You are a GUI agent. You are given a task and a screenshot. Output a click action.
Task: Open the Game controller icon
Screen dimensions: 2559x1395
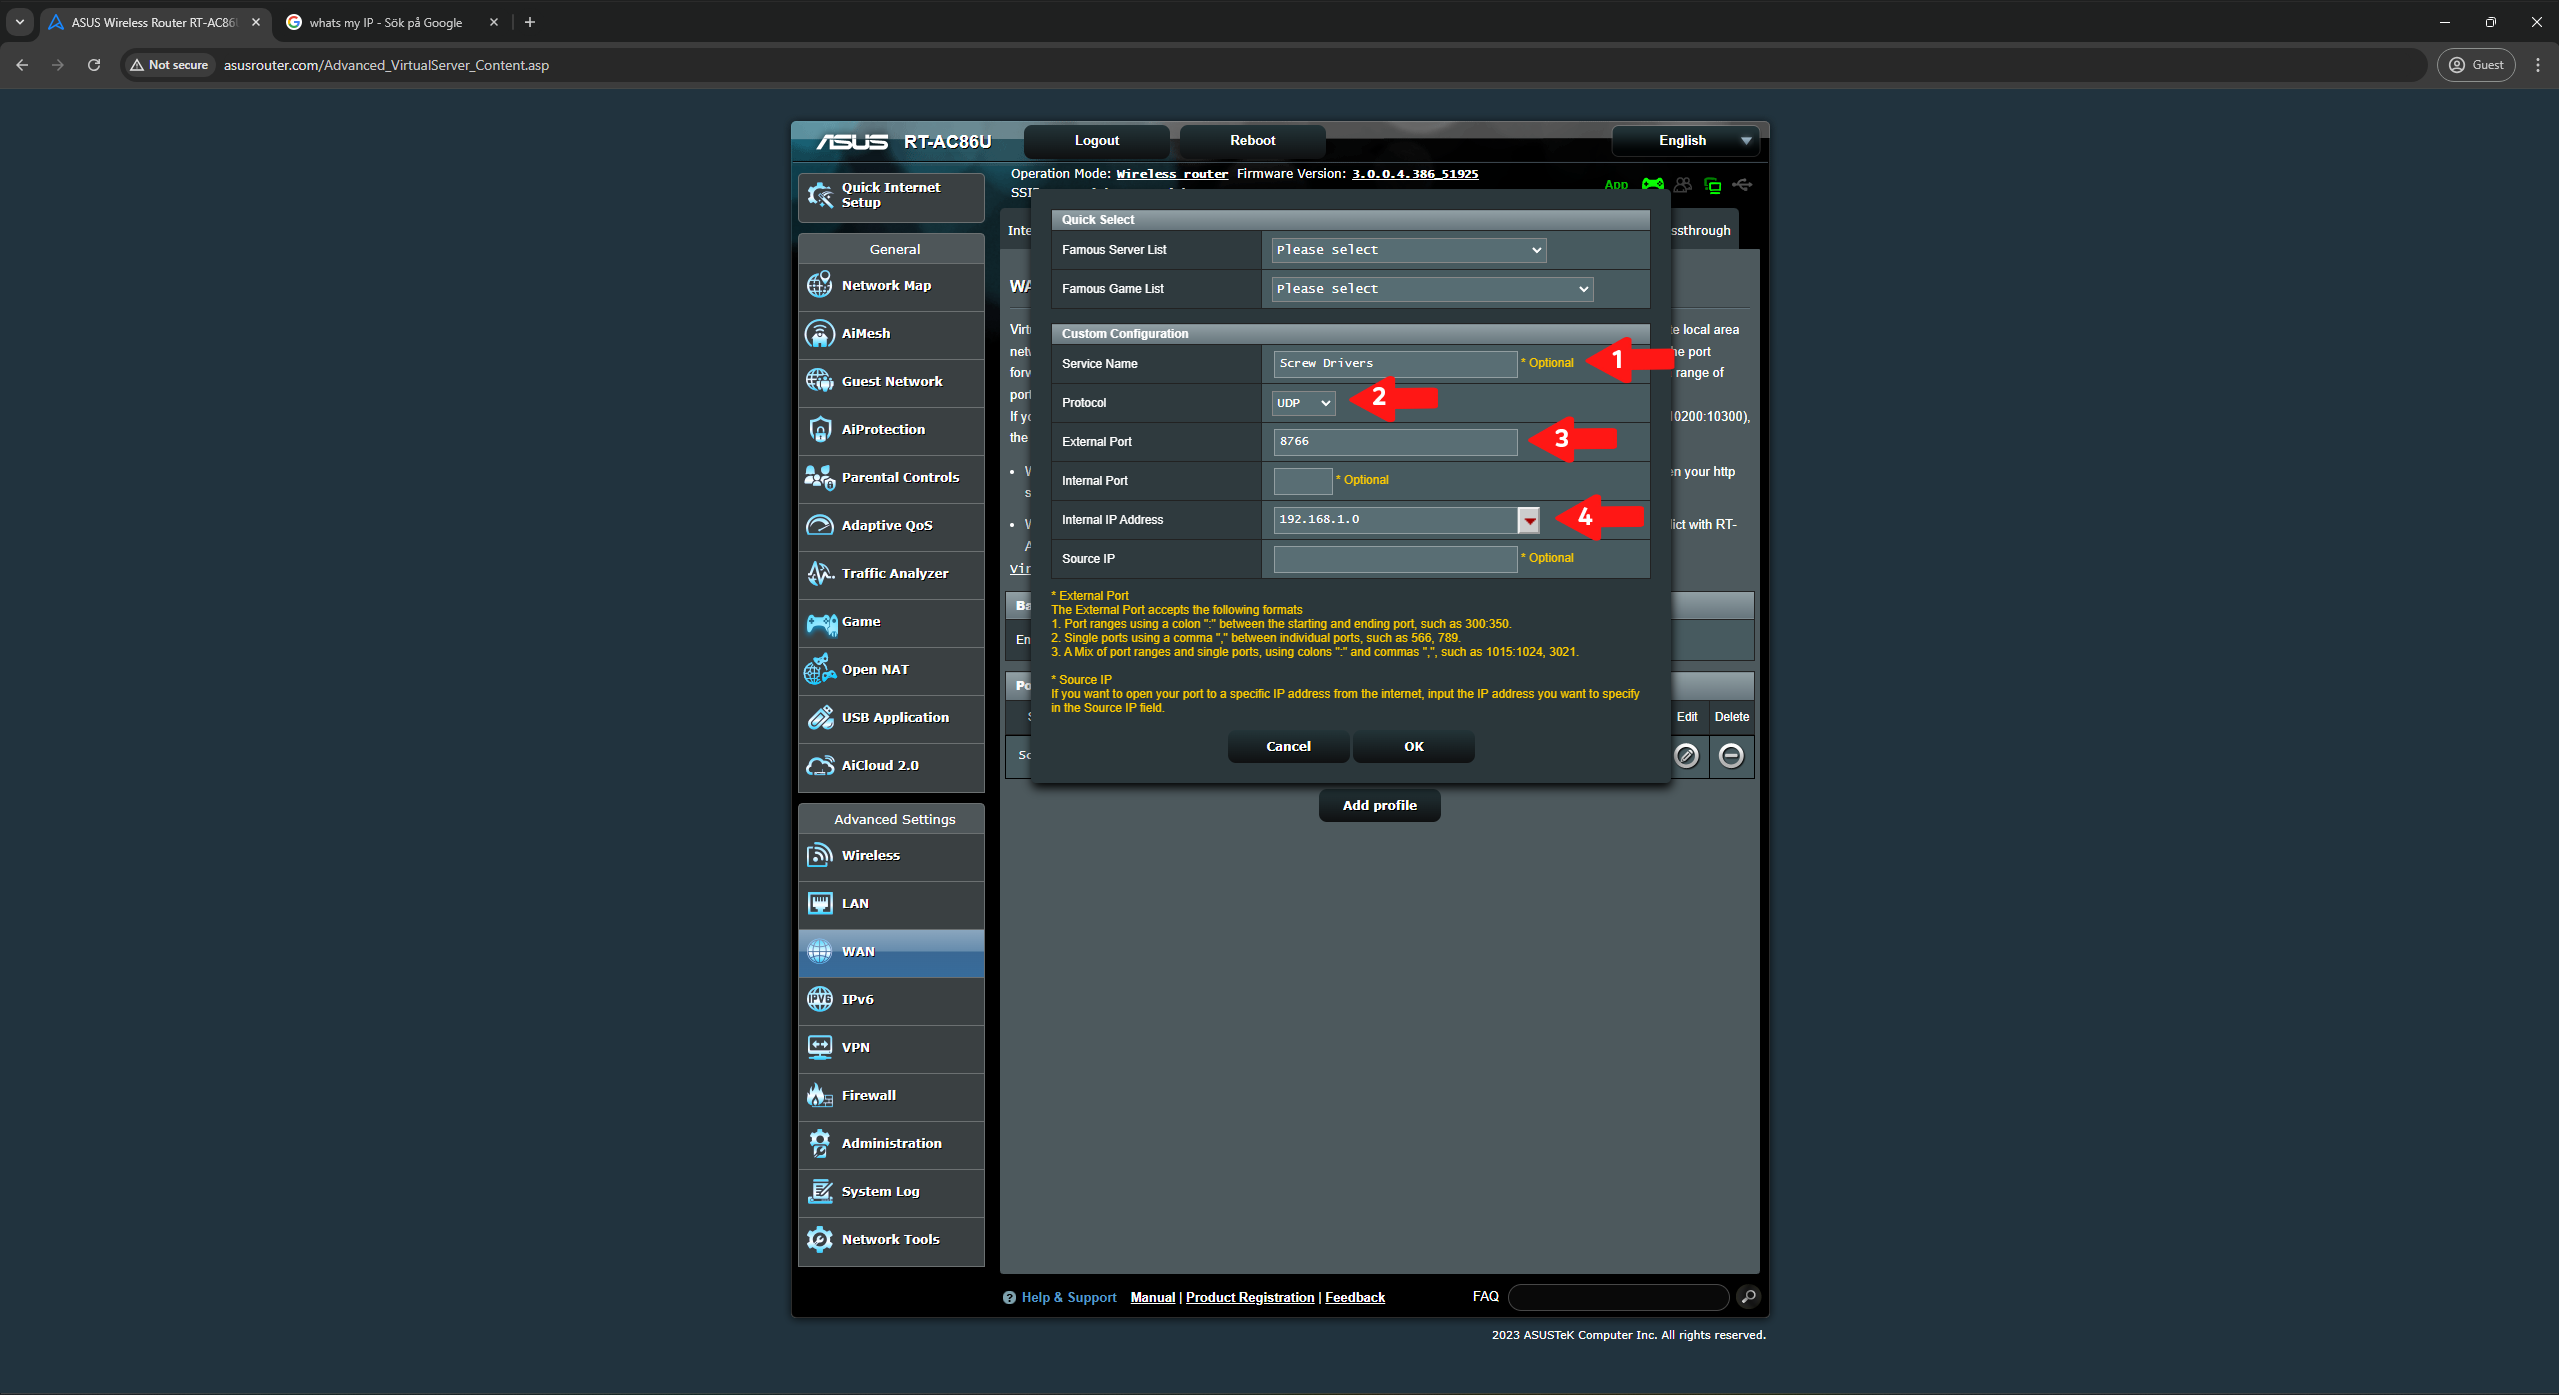(822, 623)
